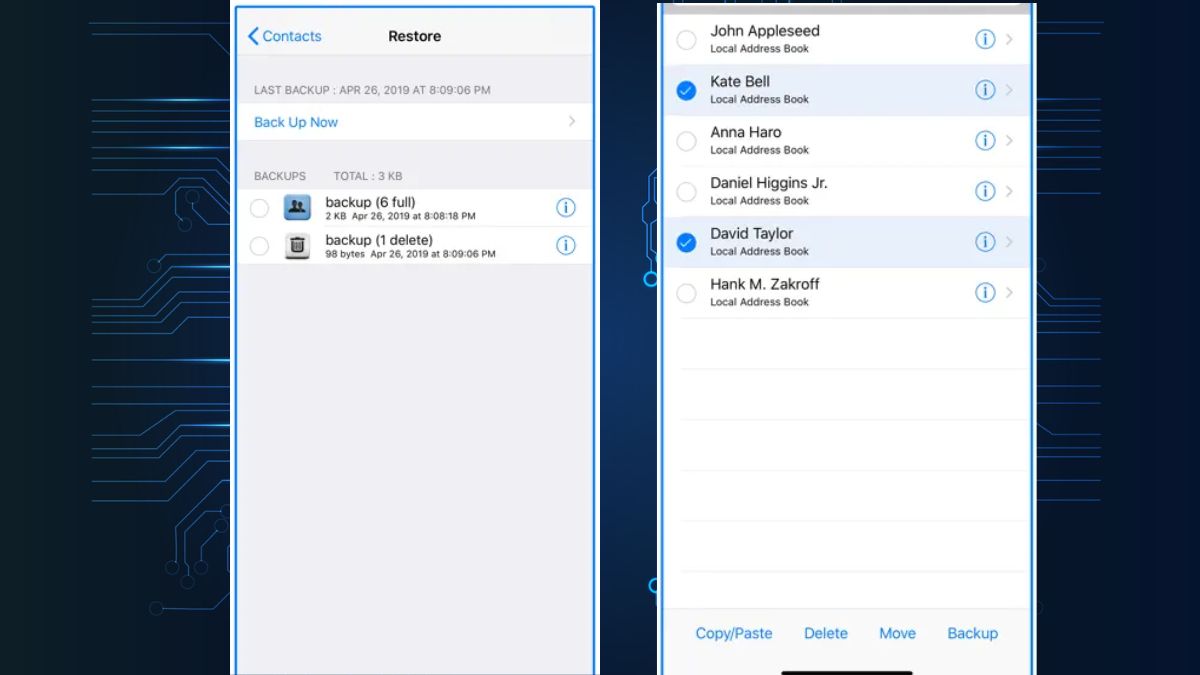
Task: Show info for Anna Haro
Action: [x=985, y=141]
